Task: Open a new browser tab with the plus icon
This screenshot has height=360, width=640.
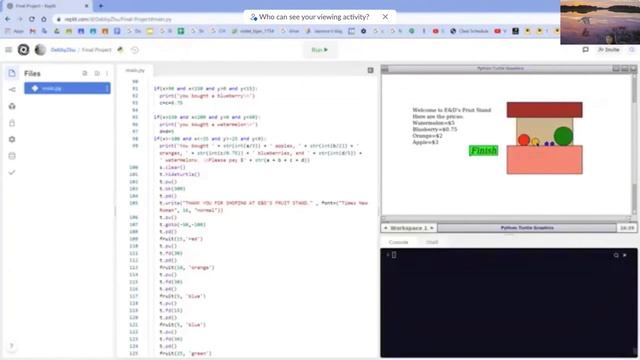Action: [101, 6]
